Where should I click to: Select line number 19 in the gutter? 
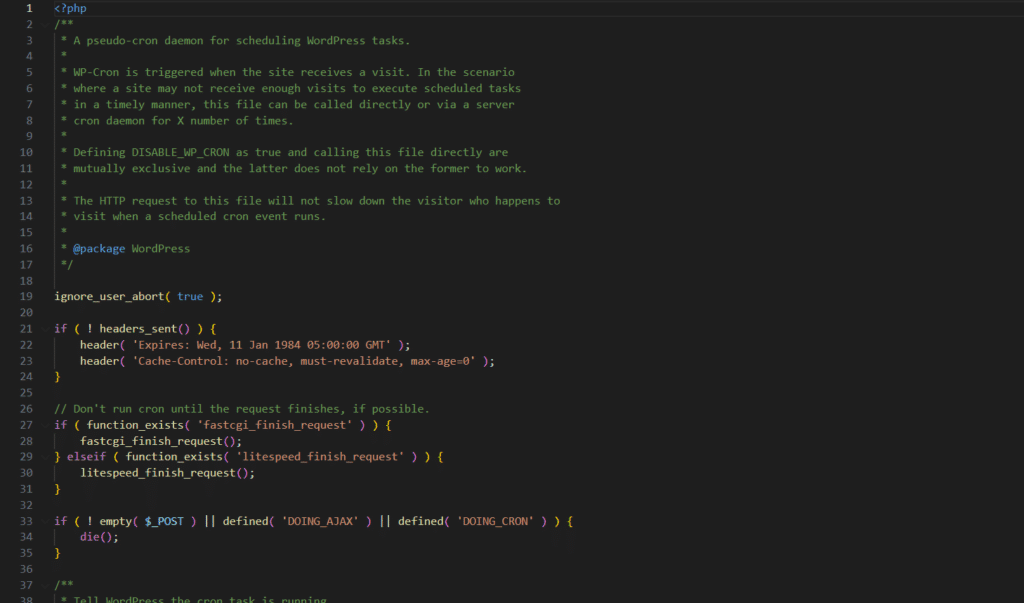coord(26,296)
